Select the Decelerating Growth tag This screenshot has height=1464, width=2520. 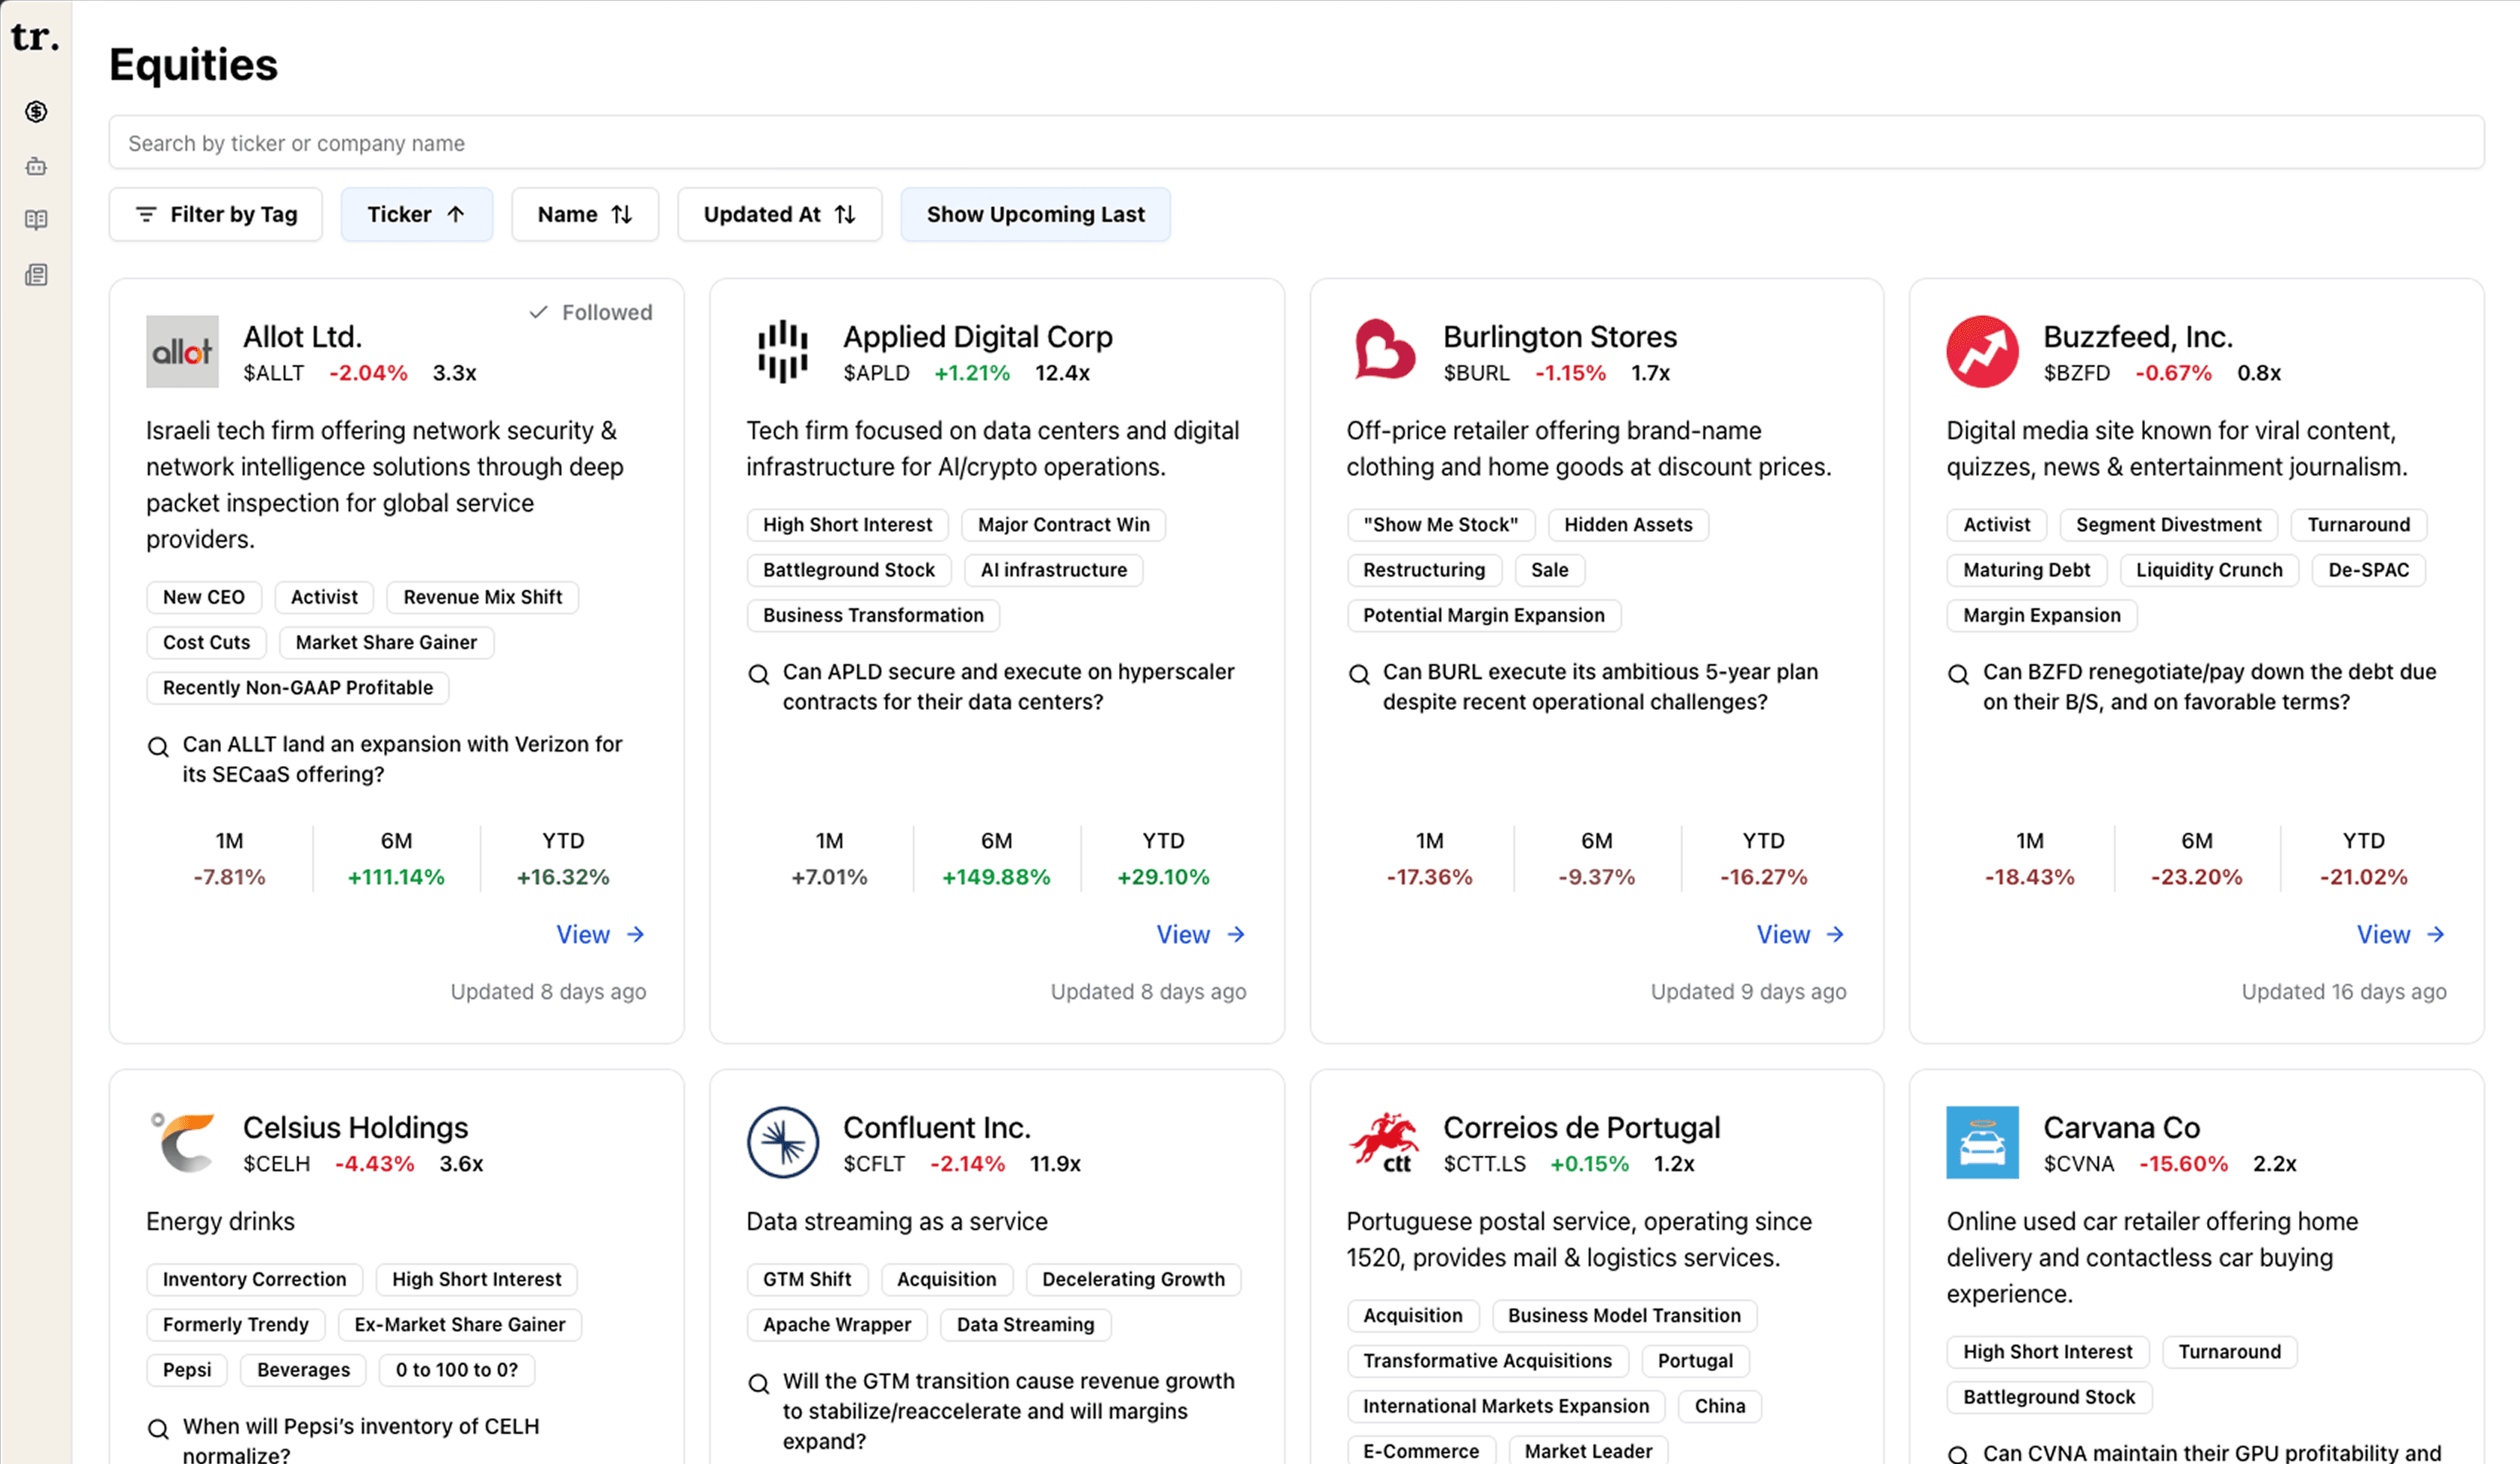1133,1279
